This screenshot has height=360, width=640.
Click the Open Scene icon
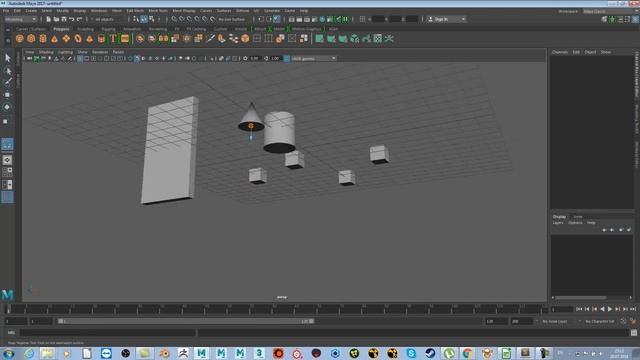56,19
